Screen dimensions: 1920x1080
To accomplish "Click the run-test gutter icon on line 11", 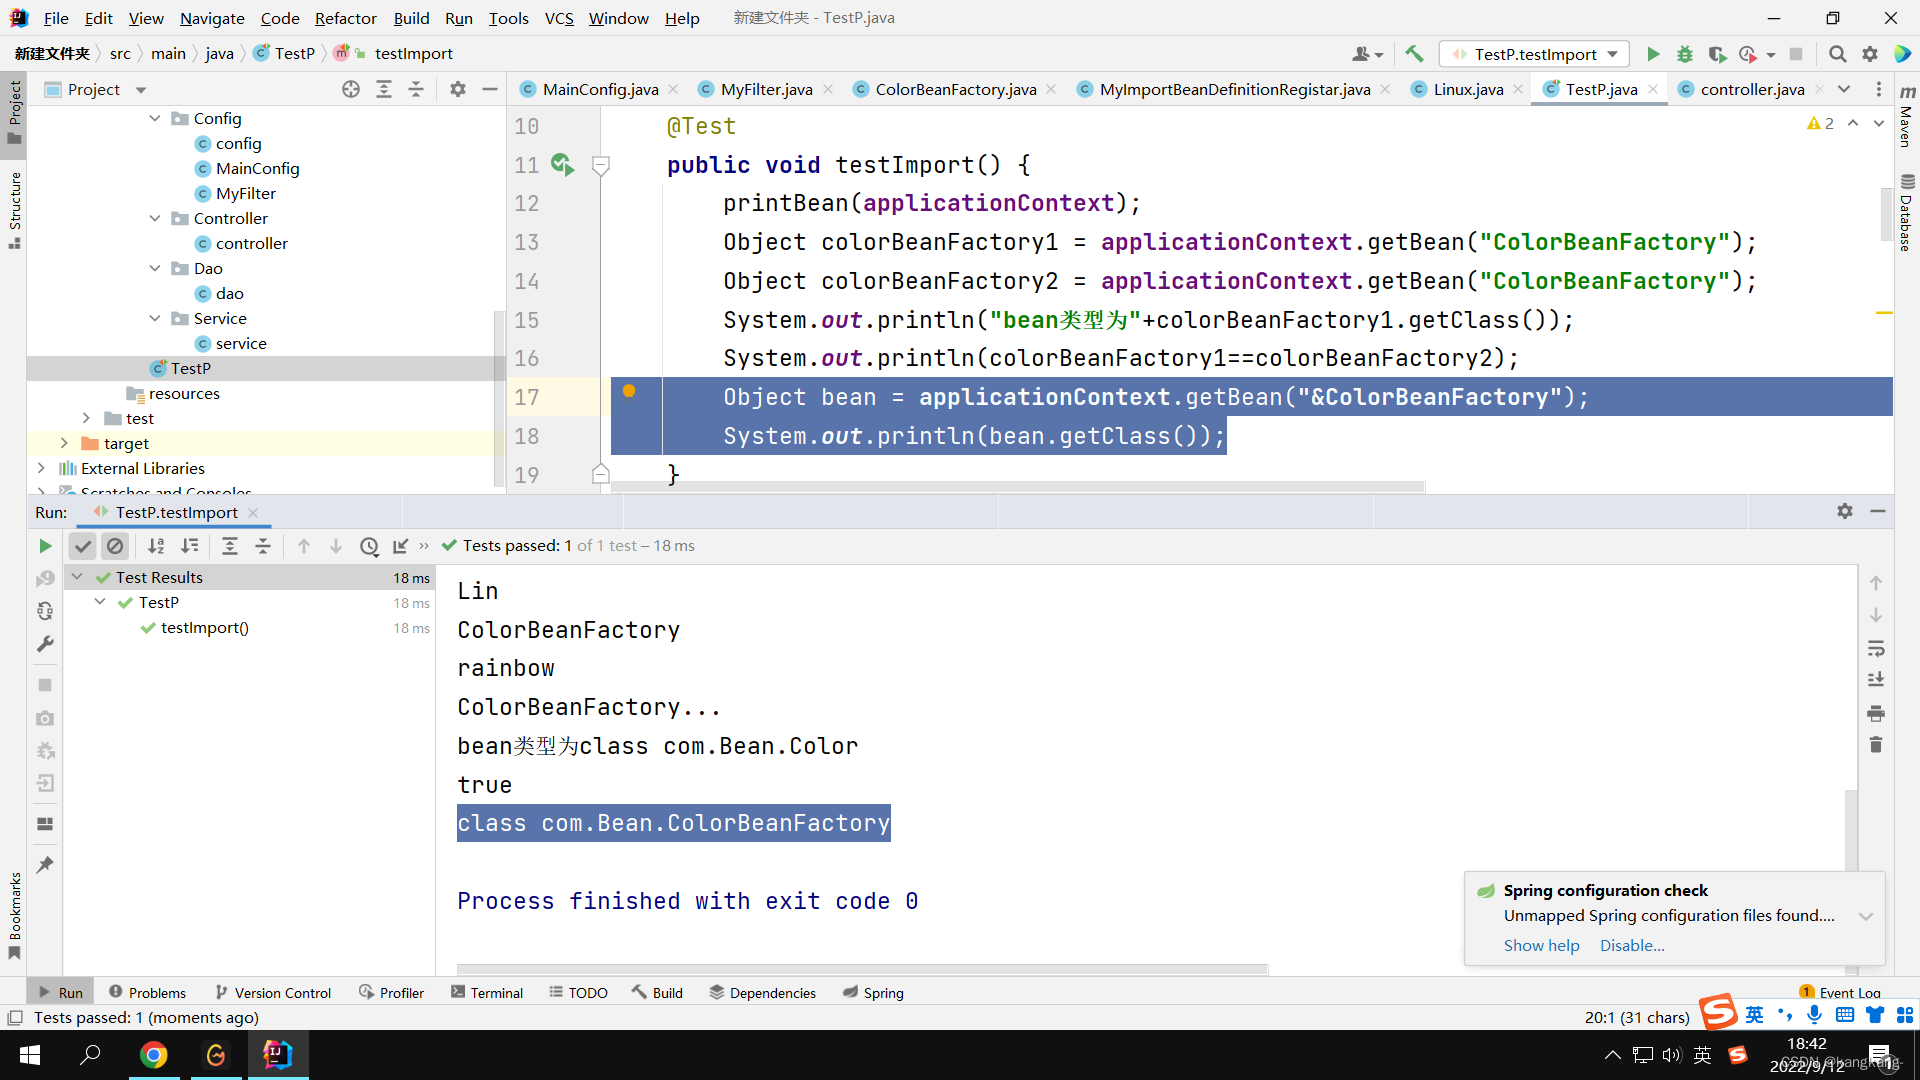I will (x=562, y=165).
